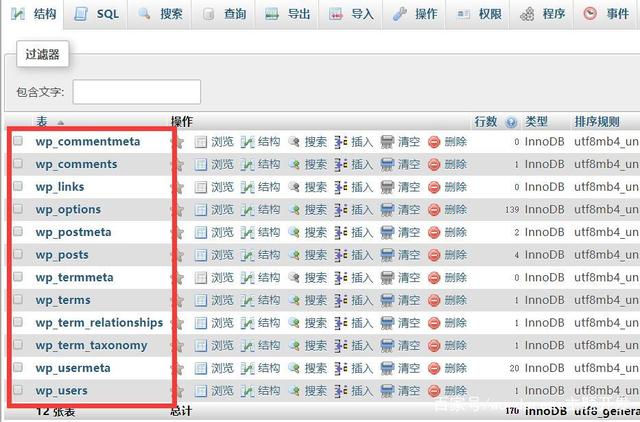Click 搜索 icon in wp_term_taxonomy row
This screenshot has width=640, height=422.
294,346
